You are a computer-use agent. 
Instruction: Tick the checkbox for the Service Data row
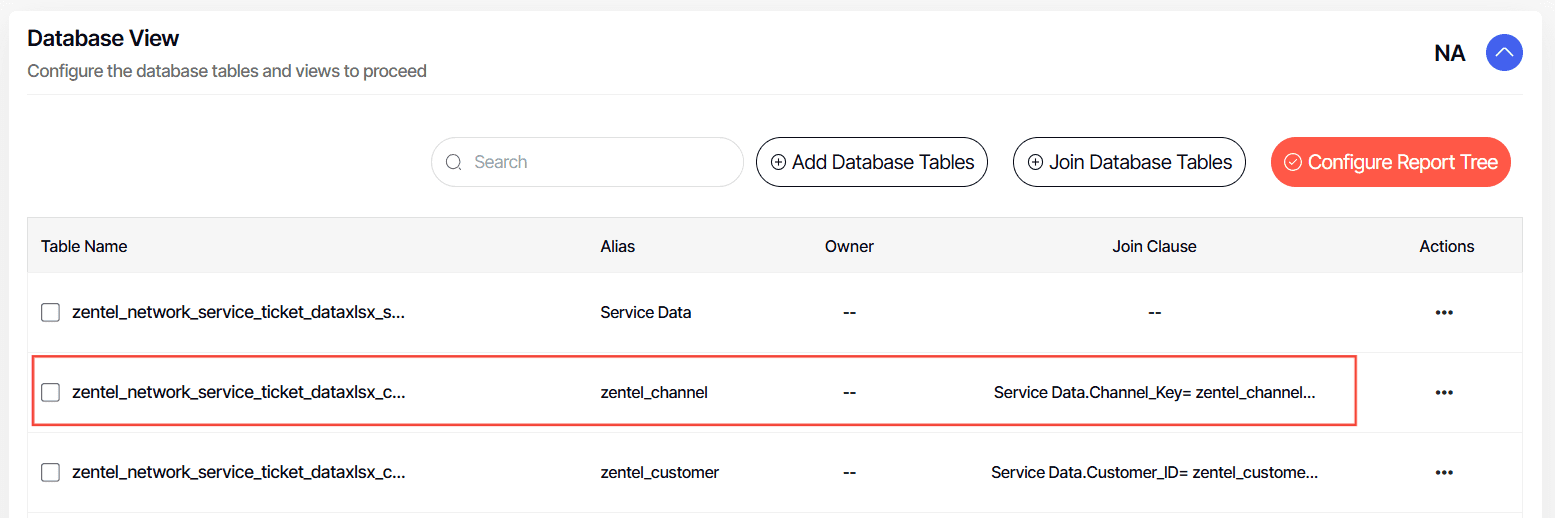click(x=50, y=313)
